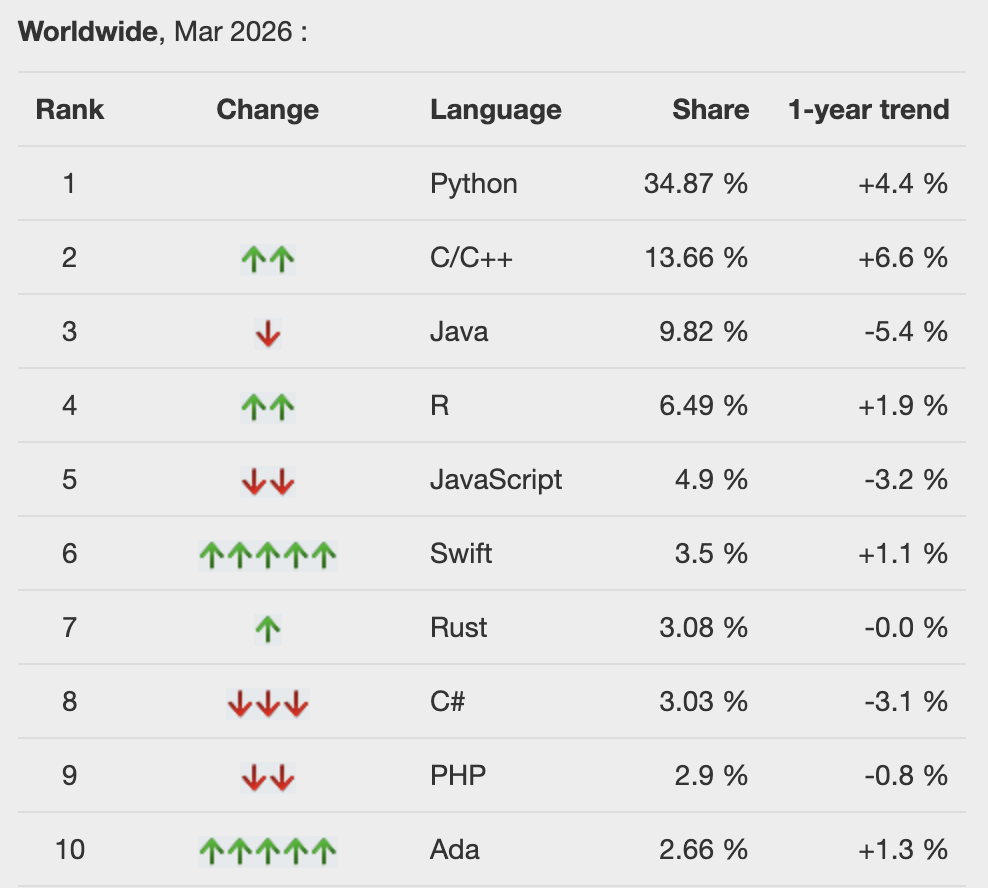Click the -3.2 % trend value
The image size is (988, 888).
coord(906,480)
